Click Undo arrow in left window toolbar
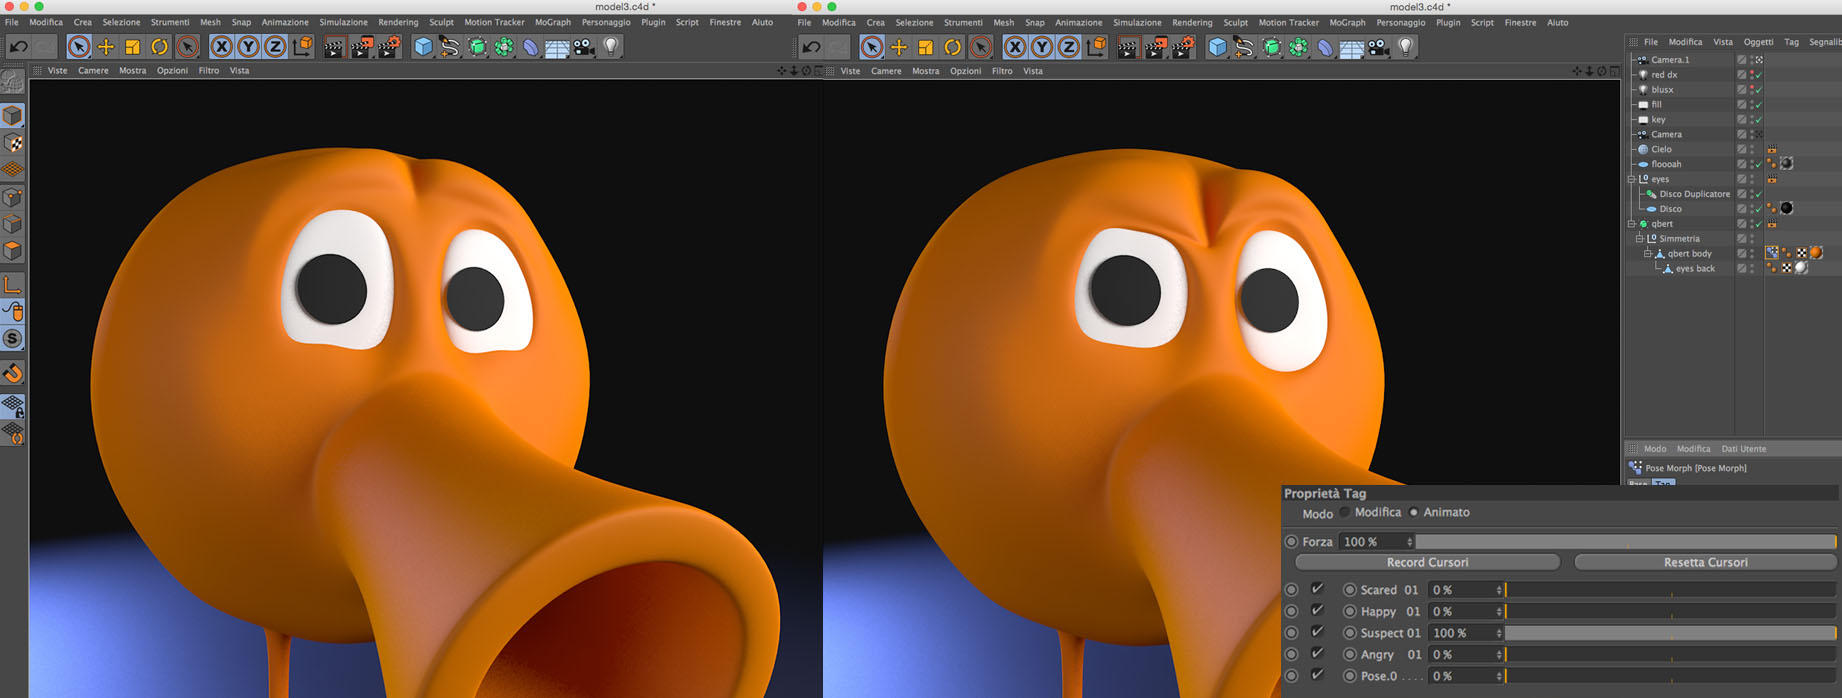Image resolution: width=1842 pixels, height=698 pixels. pyautogui.click(x=18, y=46)
